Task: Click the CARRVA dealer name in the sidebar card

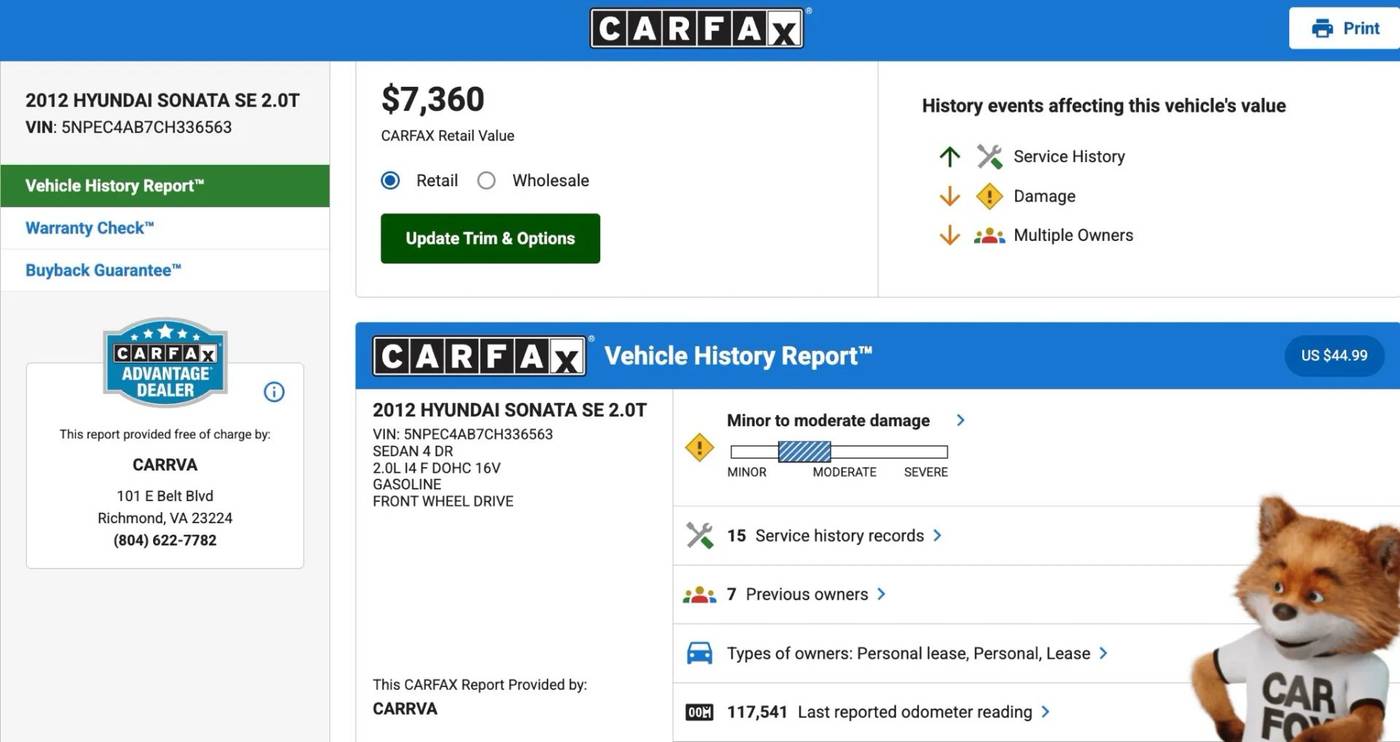Action: [165, 465]
